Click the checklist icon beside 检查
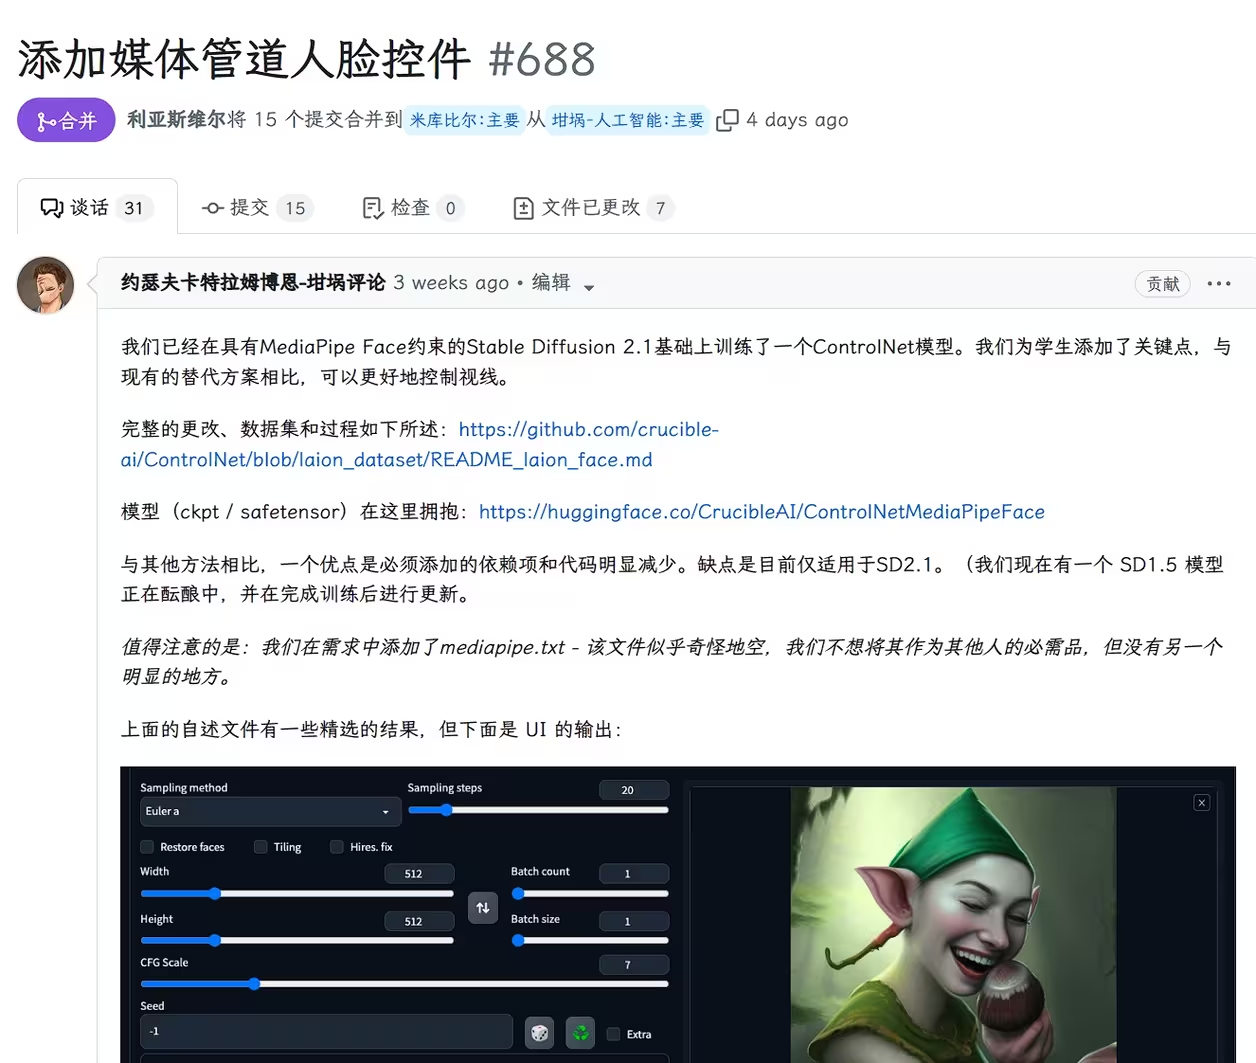Image resolution: width=1256 pixels, height=1063 pixels. (373, 208)
